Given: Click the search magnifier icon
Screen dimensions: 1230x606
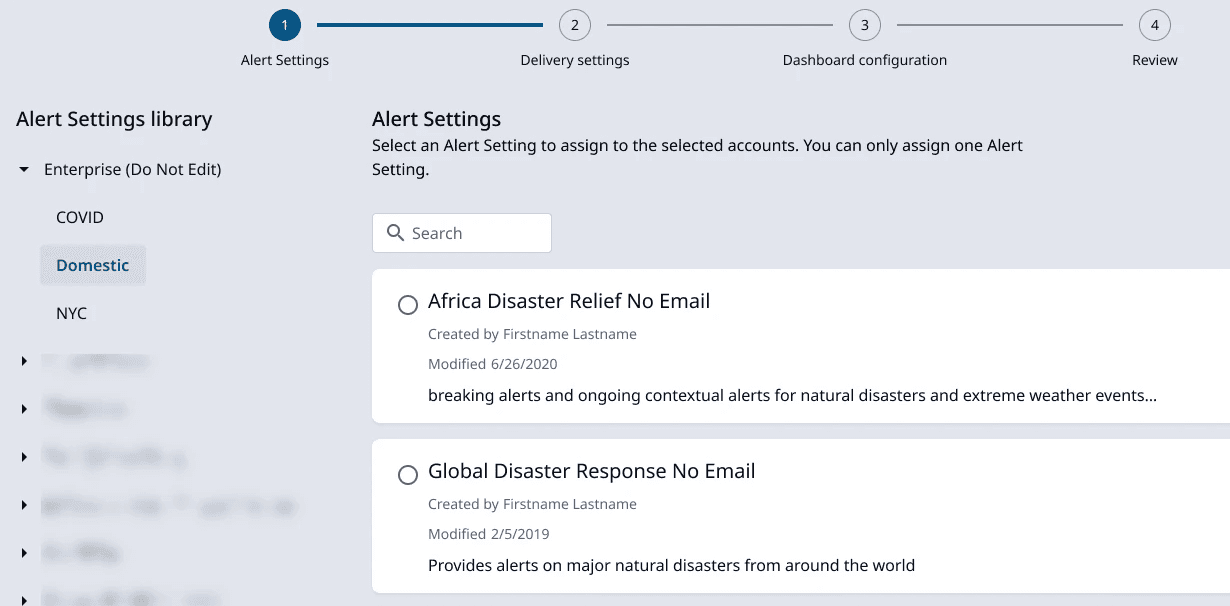Looking at the screenshot, I should pyautogui.click(x=395, y=233).
